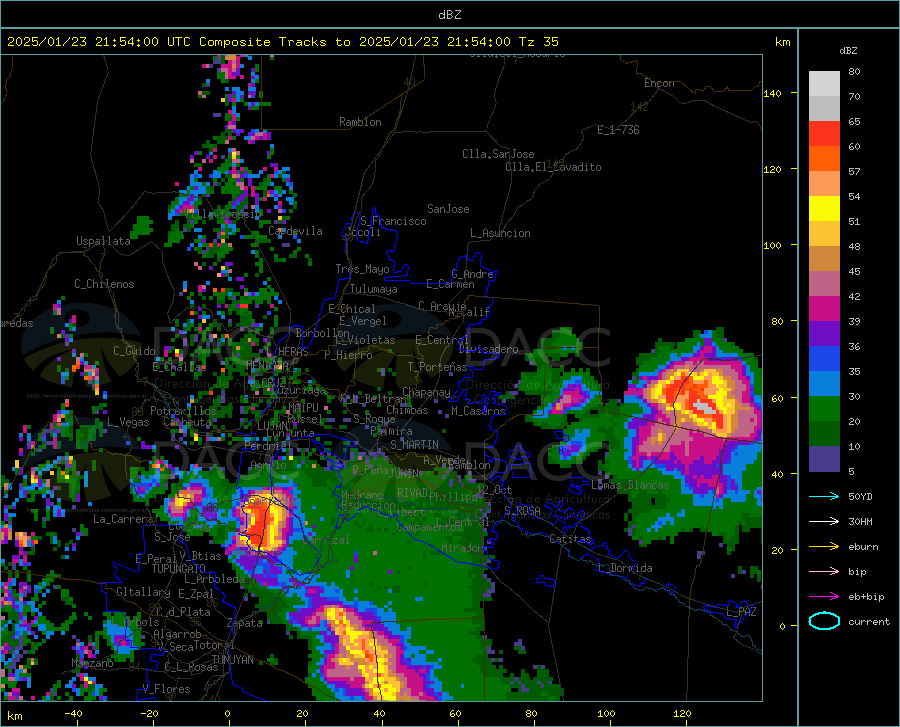Click the Lomas_Blancas place label
900x727 pixels.
click(630, 485)
